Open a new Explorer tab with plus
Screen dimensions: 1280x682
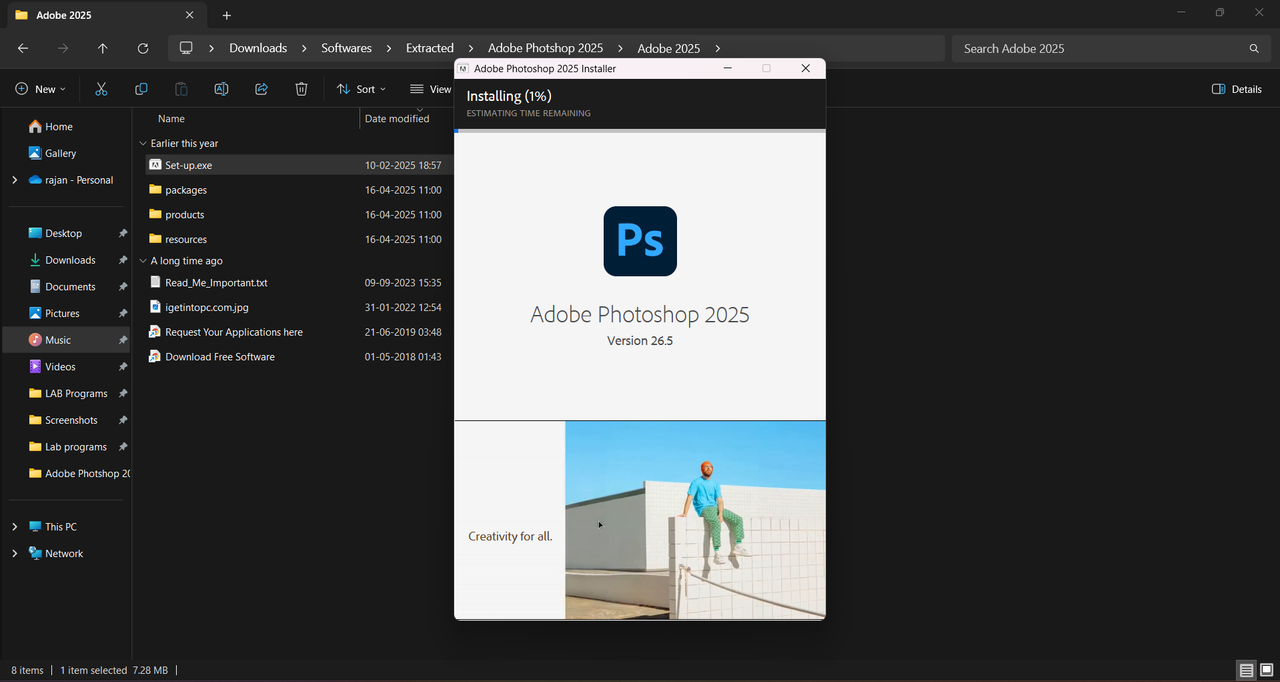tap(227, 15)
